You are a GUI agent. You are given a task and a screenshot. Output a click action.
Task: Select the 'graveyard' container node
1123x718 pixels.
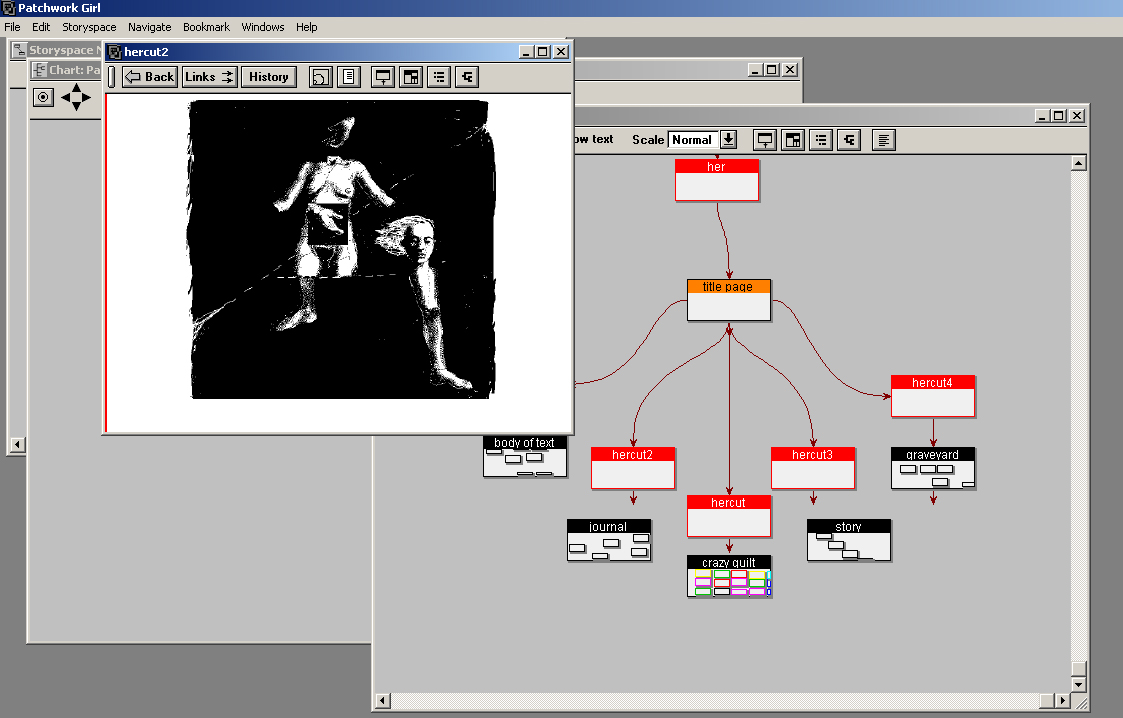pos(933,468)
